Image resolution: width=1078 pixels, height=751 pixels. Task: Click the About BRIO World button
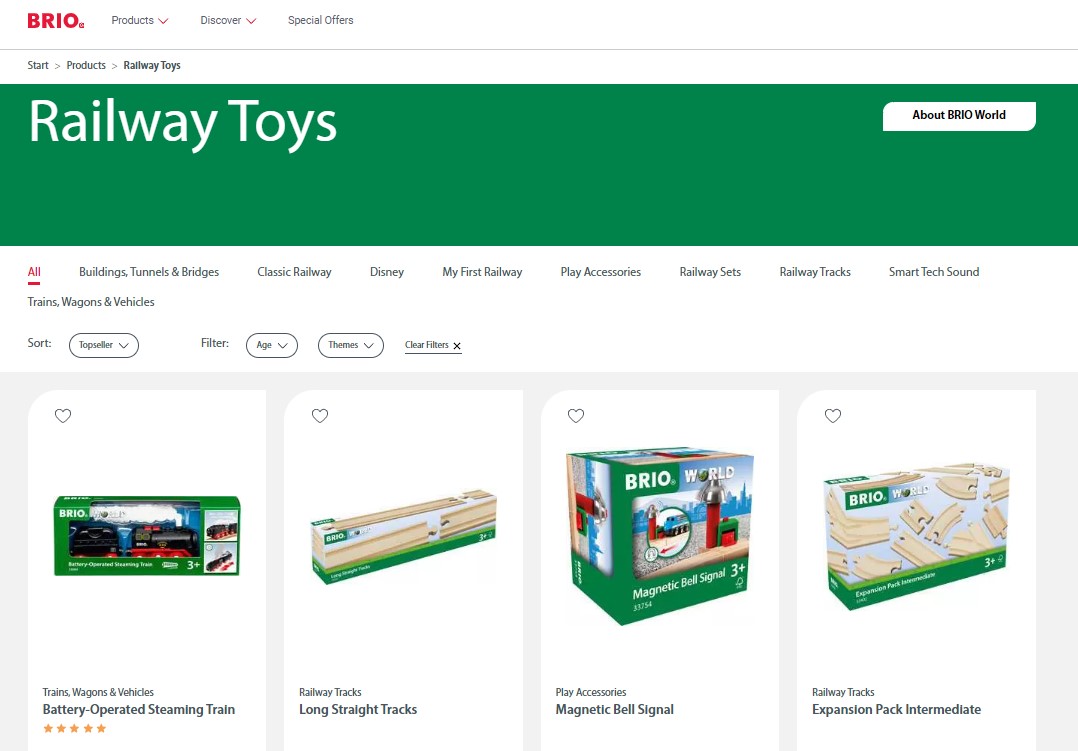[959, 116]
